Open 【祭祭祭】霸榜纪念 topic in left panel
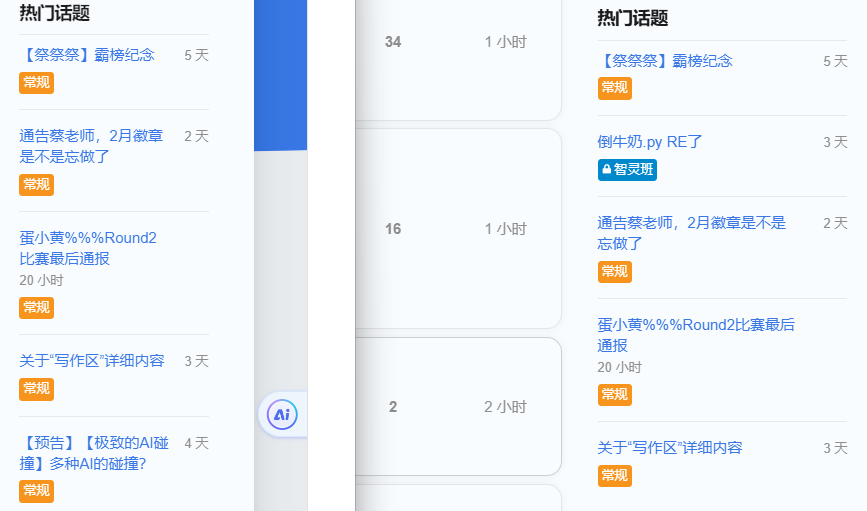867x511 pixels. coord(87,55)
